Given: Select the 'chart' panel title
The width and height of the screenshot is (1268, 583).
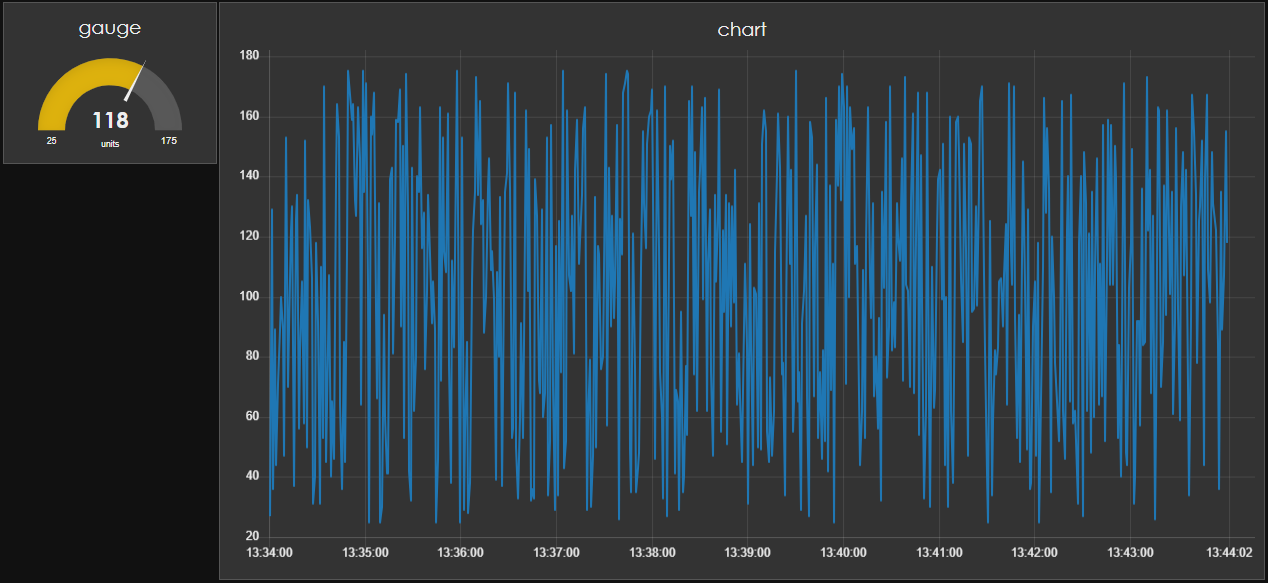Looking at the screenshot, I should [741, 29].
